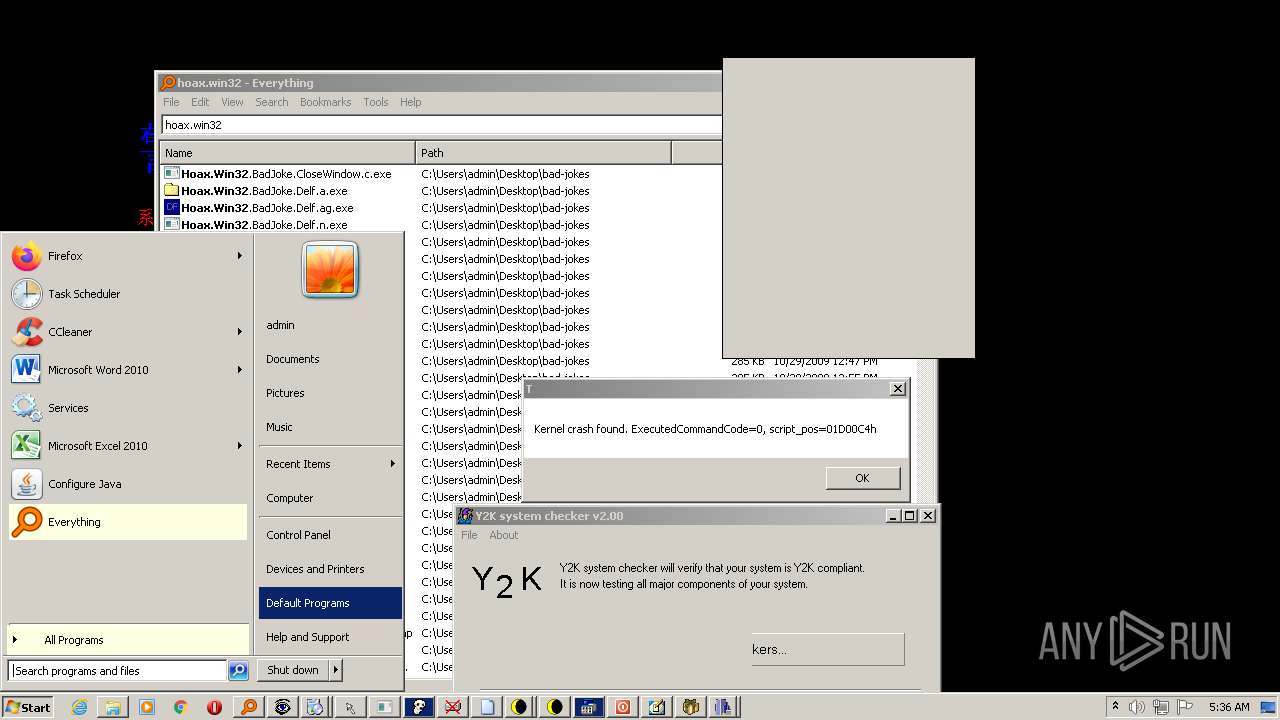Image resolution: width=1280 pixels, height=720 pixels.
Task: Click the network tray icon
Action: pyautogui.click(x=1162, y=707)
